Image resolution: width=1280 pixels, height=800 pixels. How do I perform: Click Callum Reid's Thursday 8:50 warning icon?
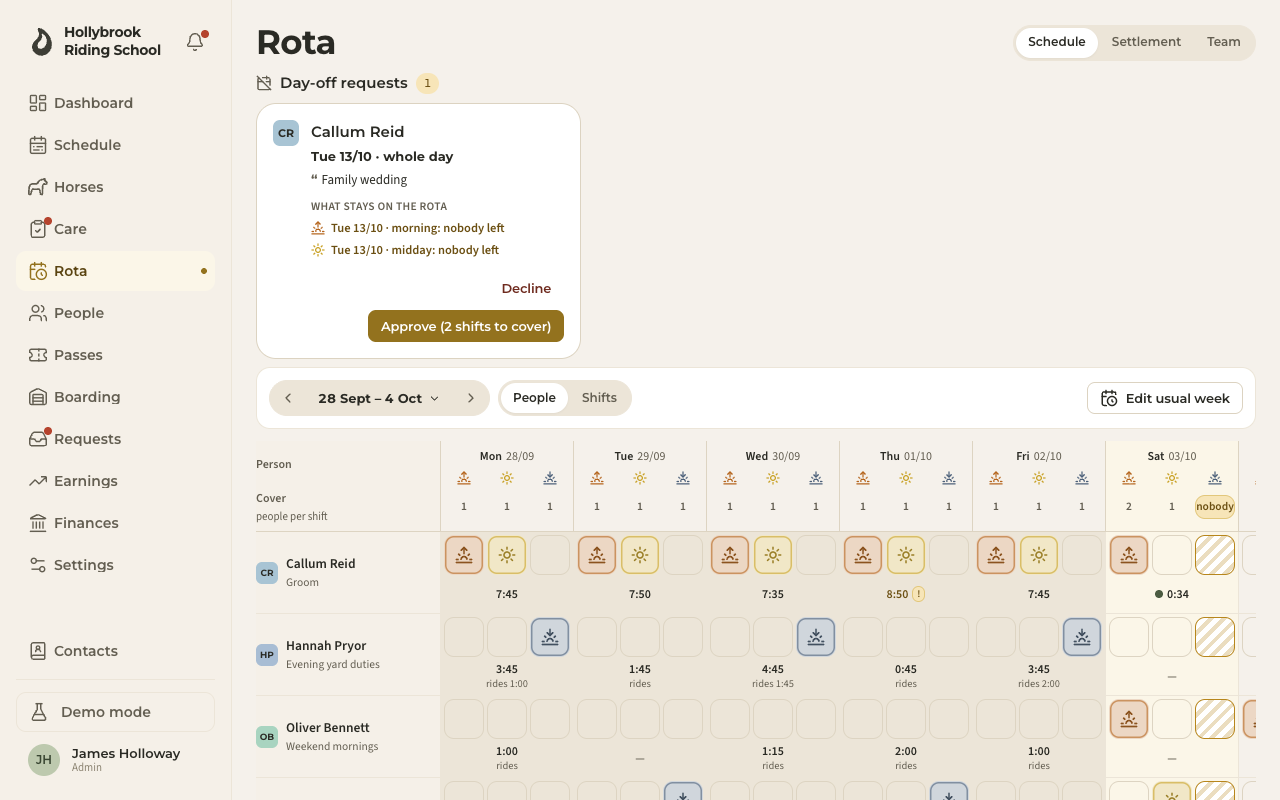[x=918, y=594]
